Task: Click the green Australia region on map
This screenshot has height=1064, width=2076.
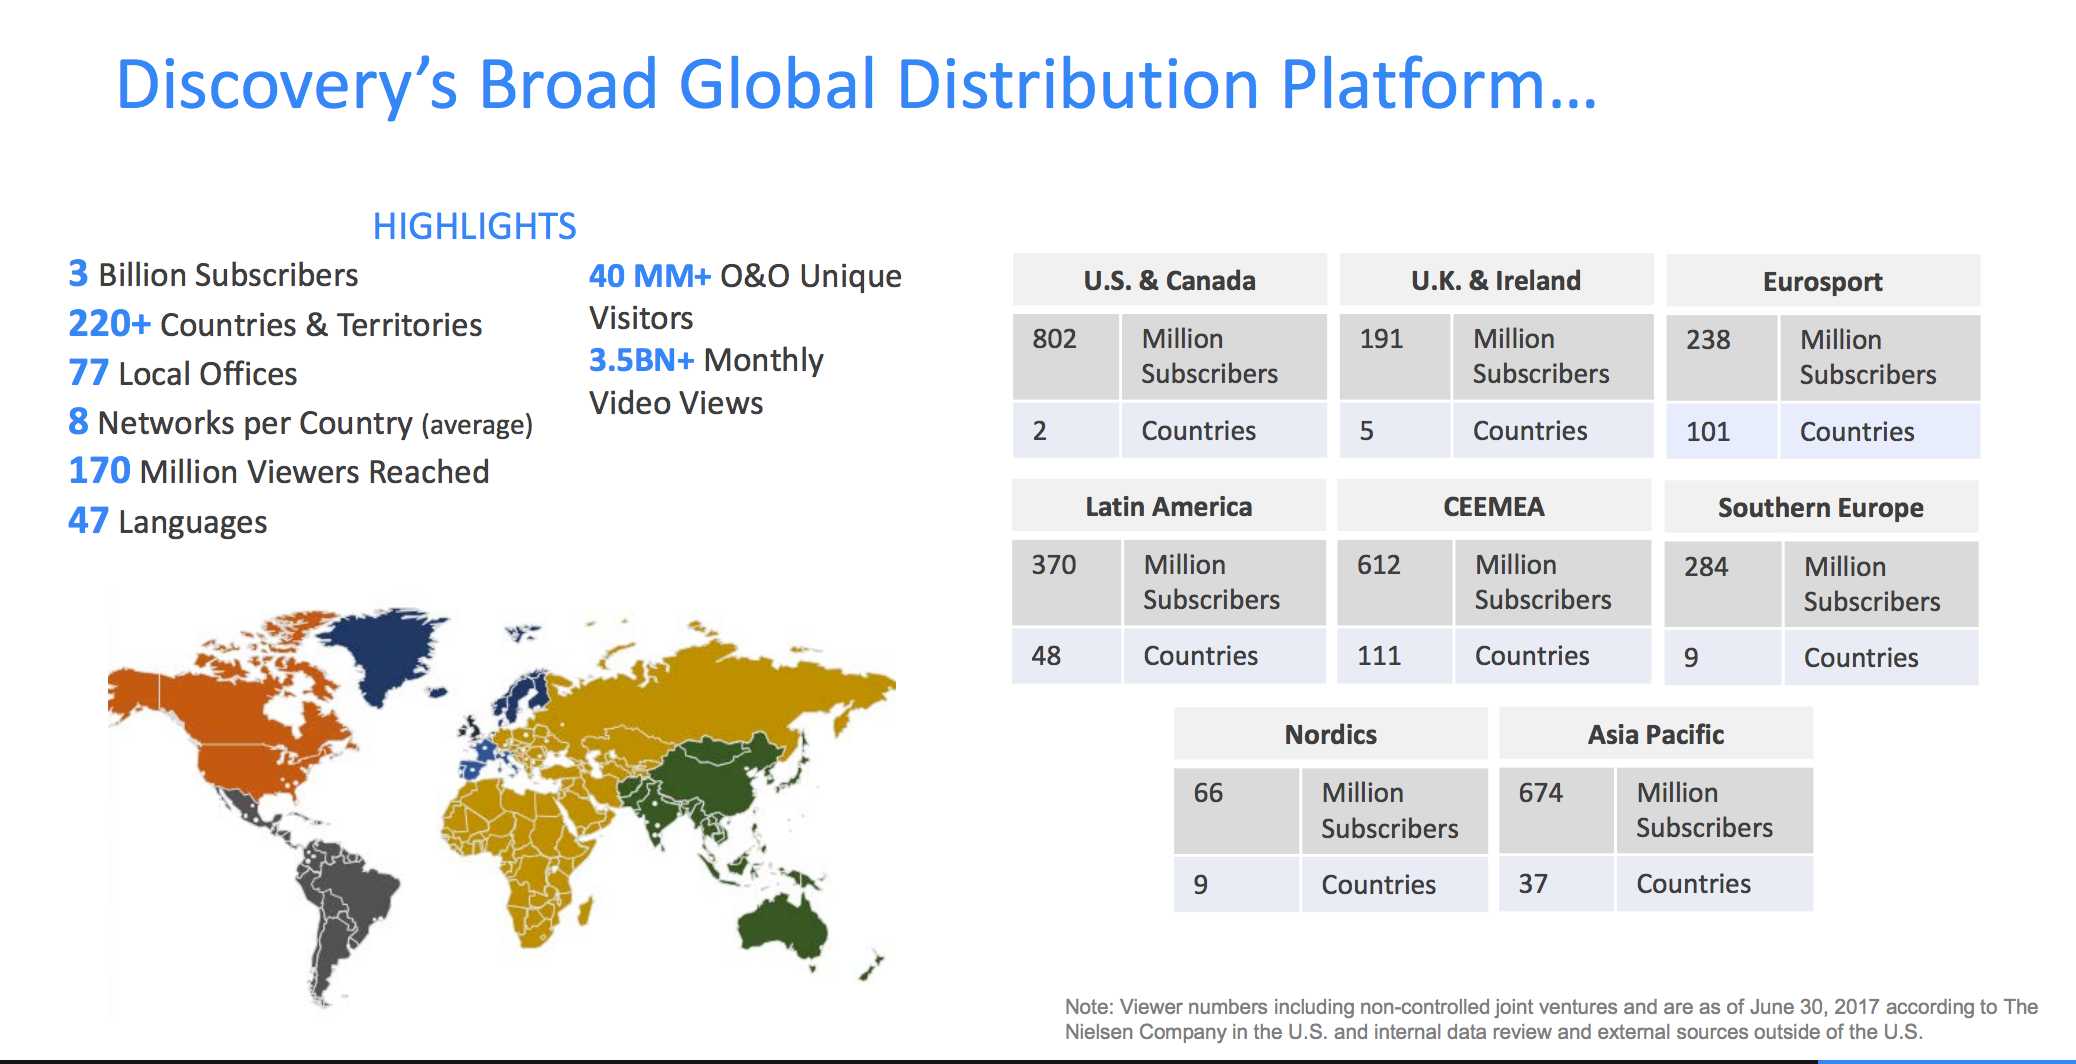Action: pyautogui.click(x=783, y=925)
